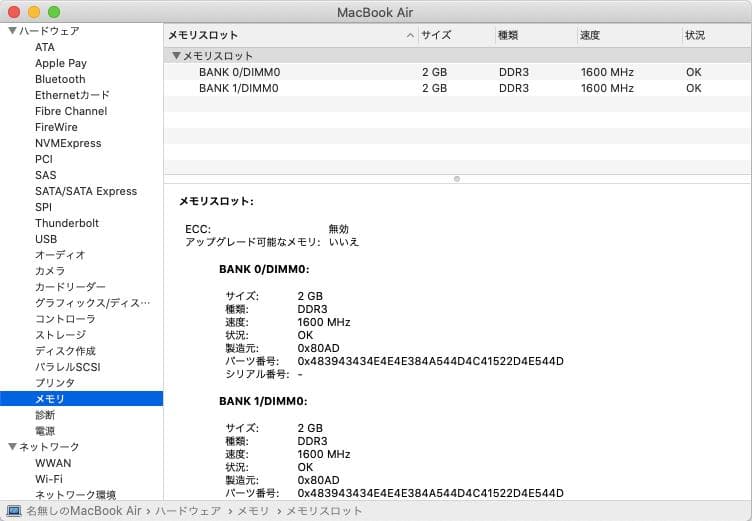Select the BANK 1/DIMM0 table row
This screenshot has height=521, width=752.
458,88
